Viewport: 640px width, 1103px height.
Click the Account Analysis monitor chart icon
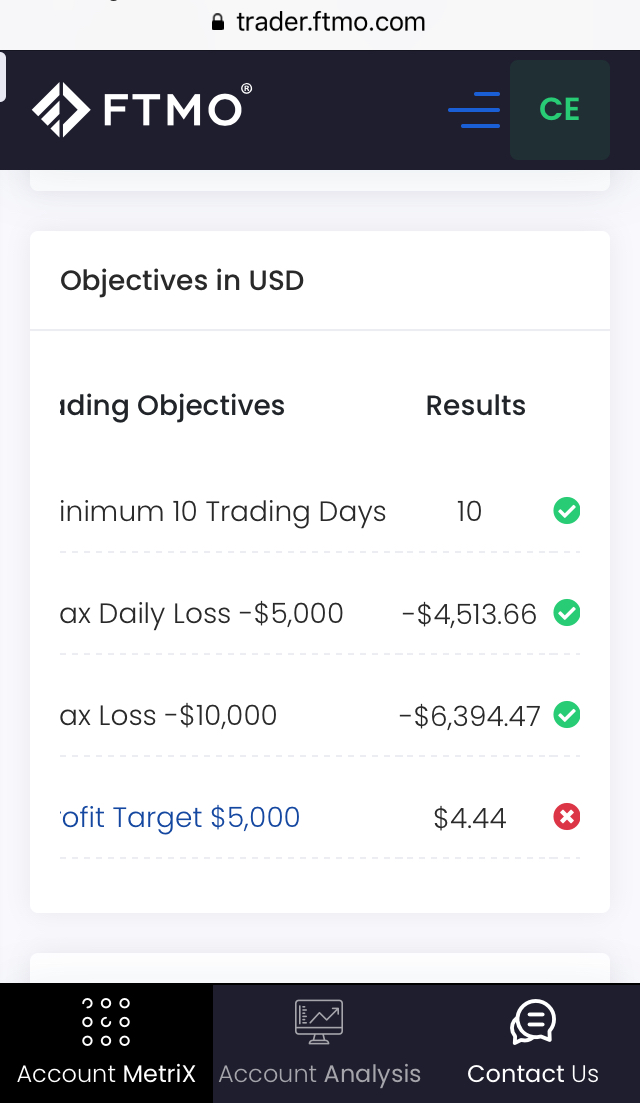coord(319,1021)
